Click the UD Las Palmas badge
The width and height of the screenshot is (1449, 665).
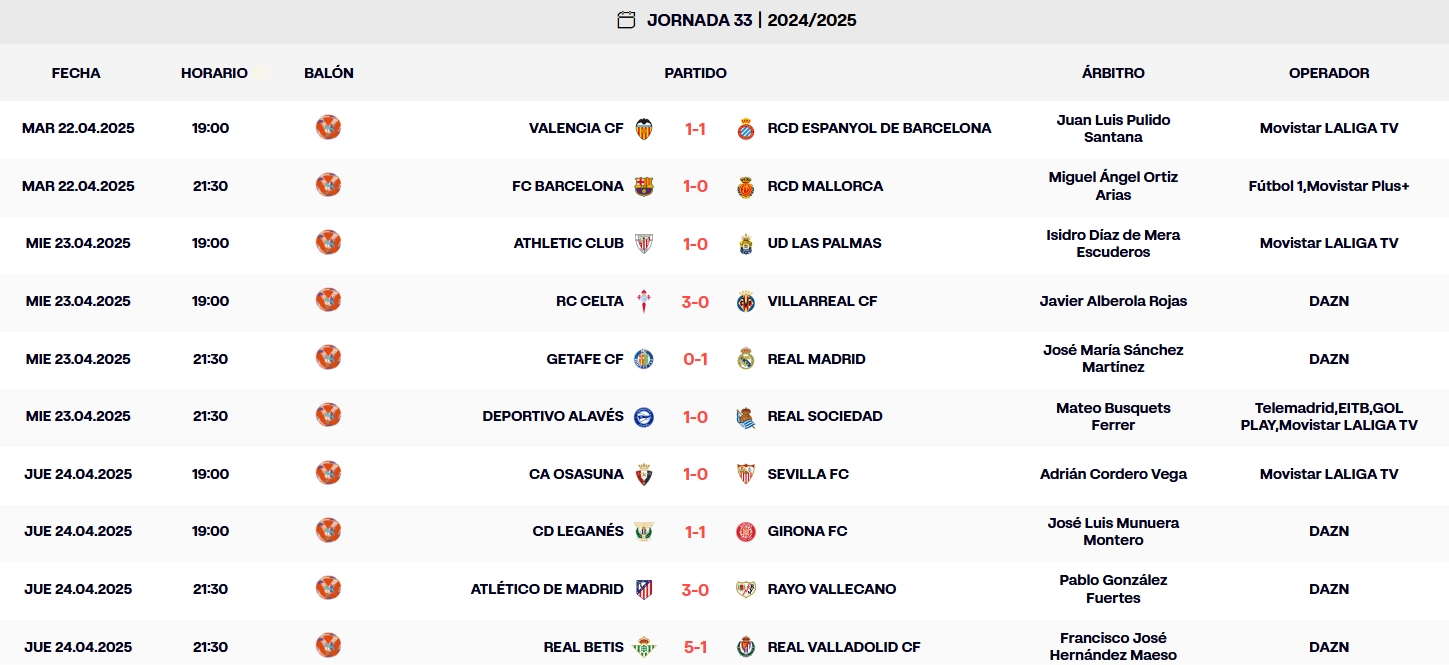tap(745, 243)
